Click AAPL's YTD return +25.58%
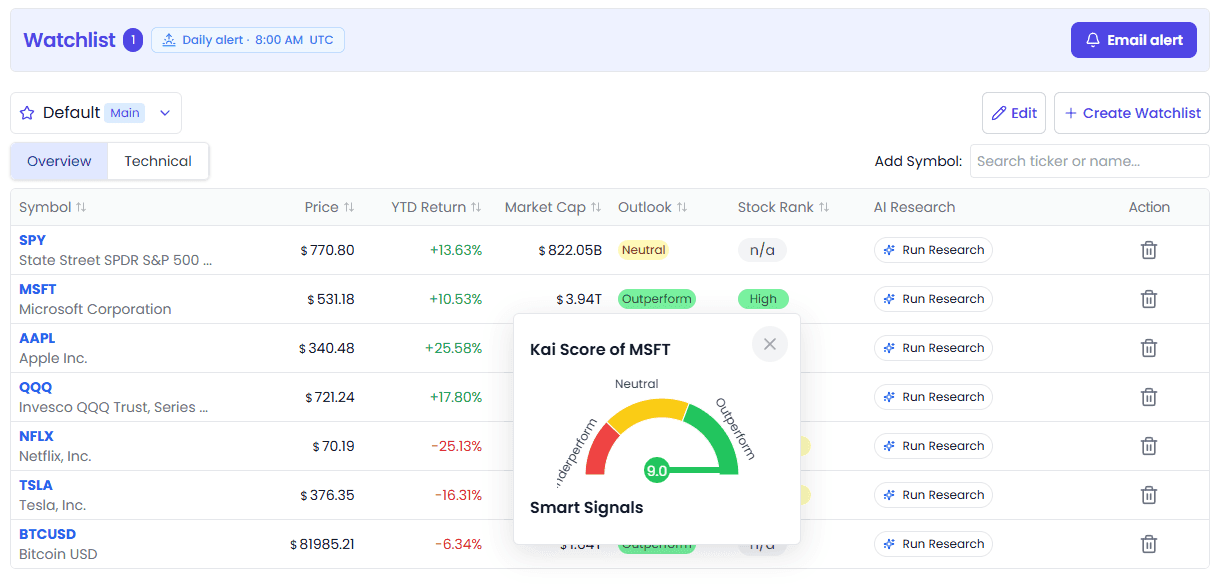The height and width of the screenshot is (585, 1218). (x=454, y=348)
